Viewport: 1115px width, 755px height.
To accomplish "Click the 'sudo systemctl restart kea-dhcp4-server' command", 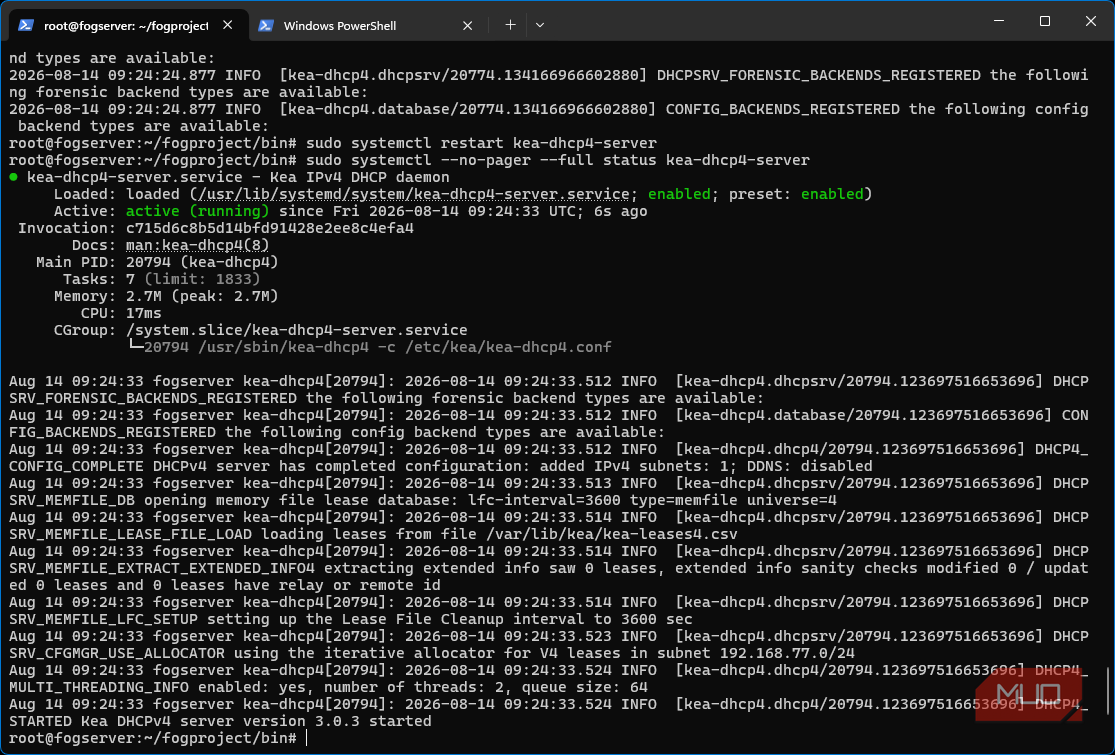I will click(481, 143).
